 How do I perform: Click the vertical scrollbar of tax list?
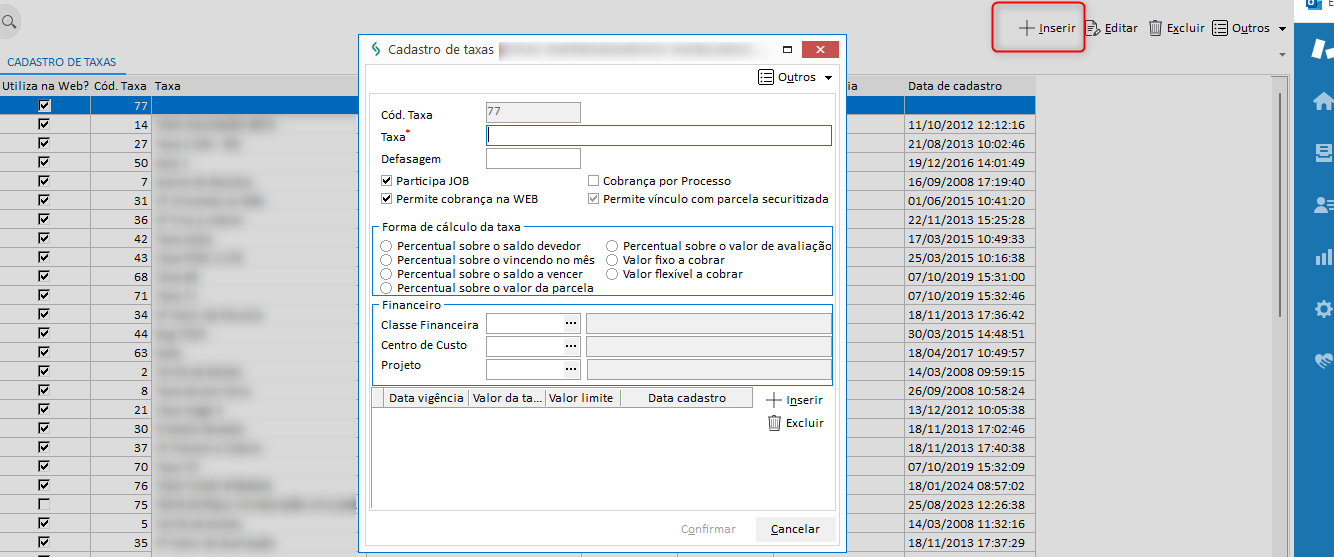point(1282,300)
